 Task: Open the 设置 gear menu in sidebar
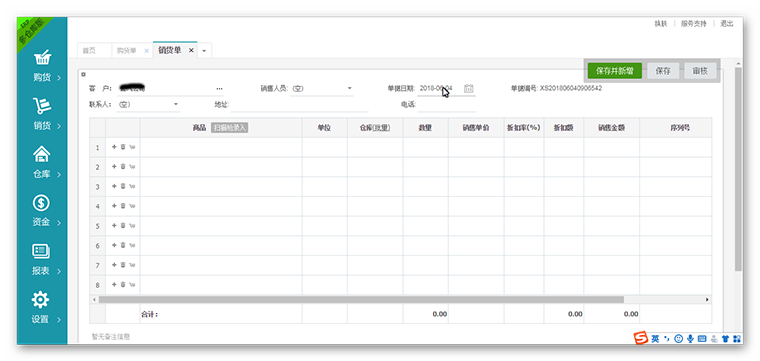(x=42, y=309)
